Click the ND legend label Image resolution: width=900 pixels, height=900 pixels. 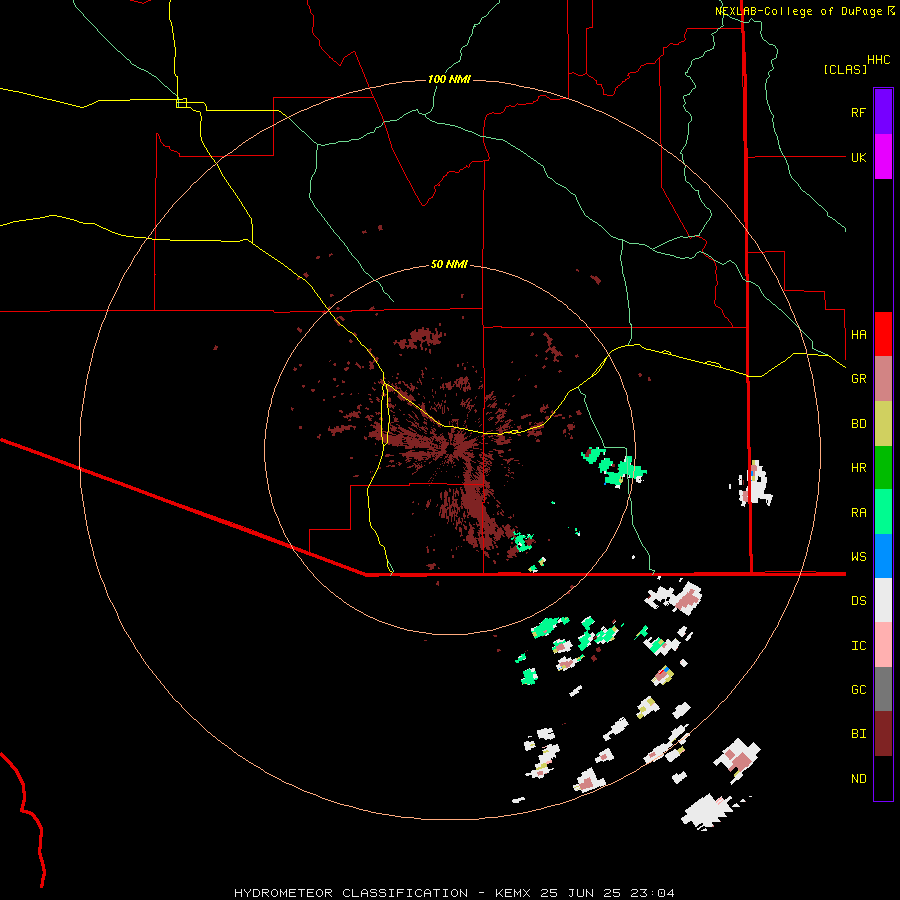point(858,778)
